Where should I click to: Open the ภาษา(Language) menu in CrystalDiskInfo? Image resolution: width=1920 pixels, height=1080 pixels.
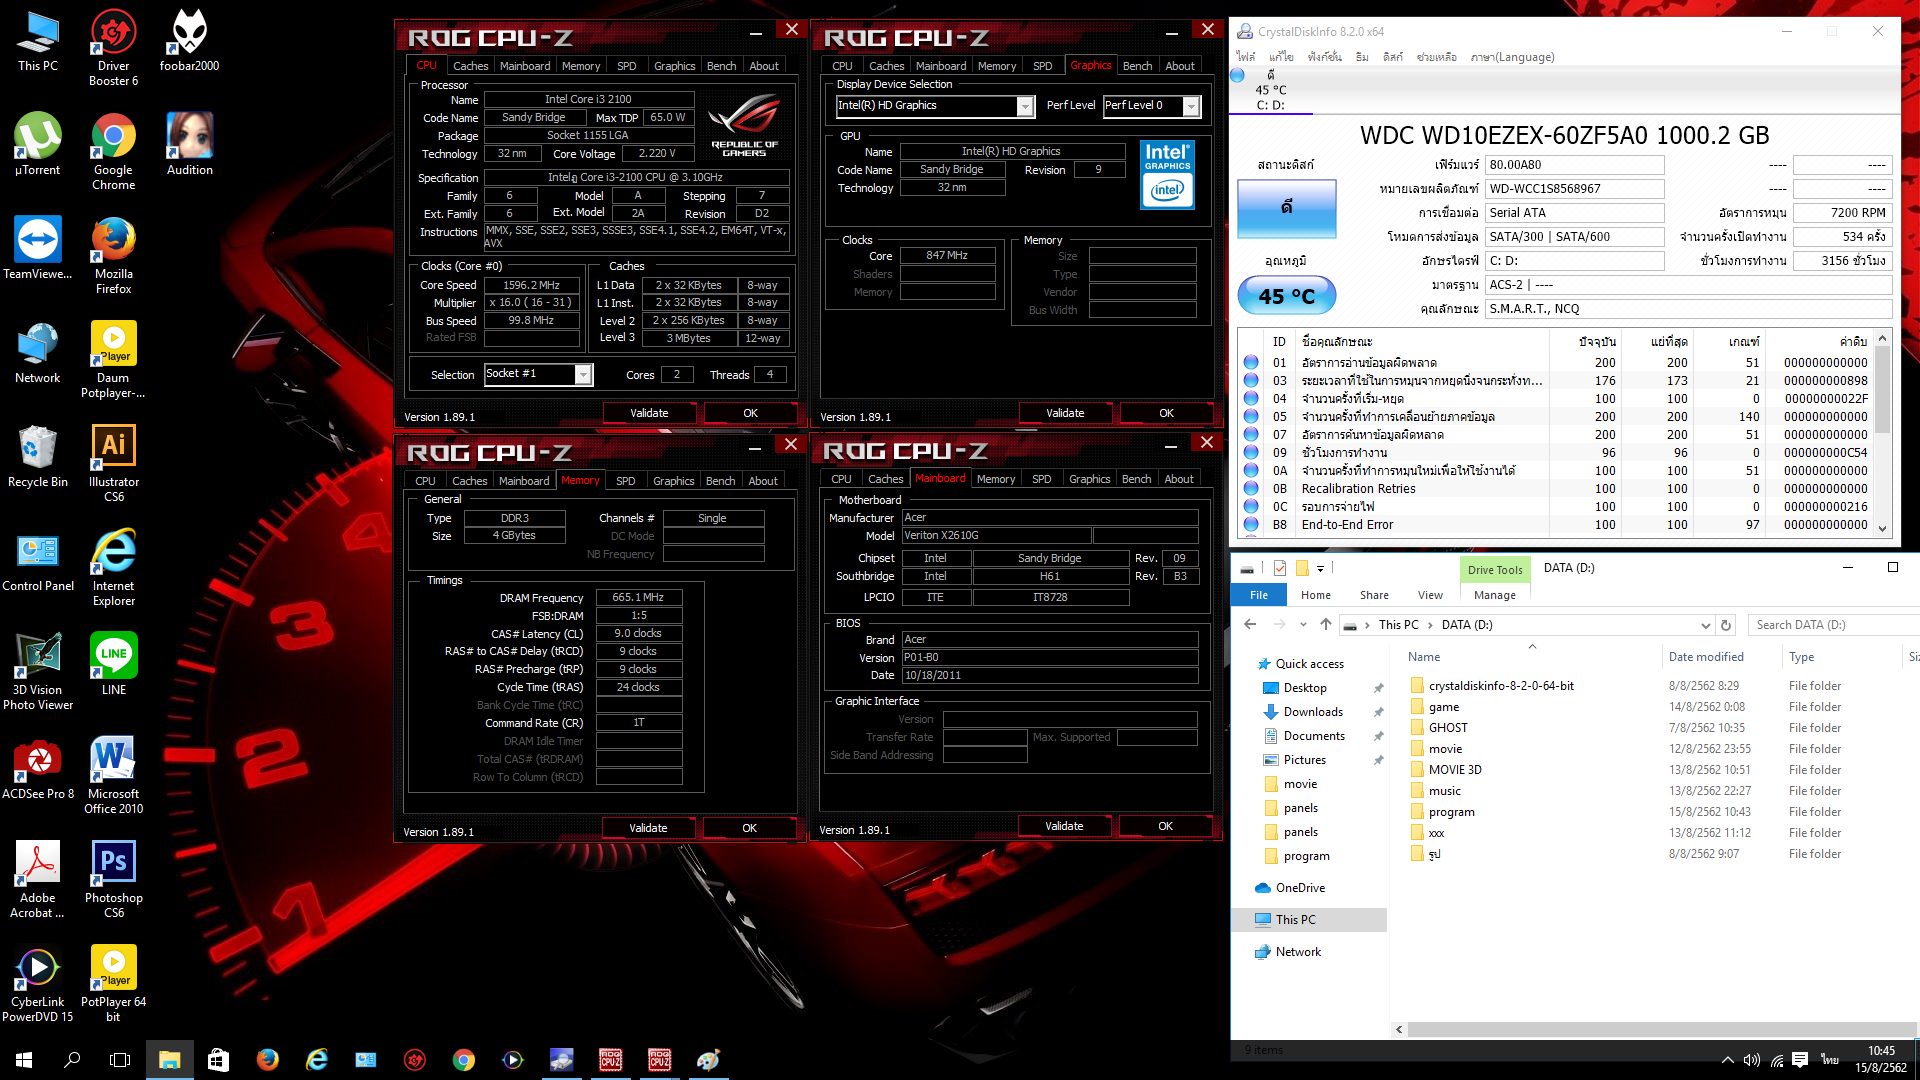pyautogui.click(x=1512, y=57)
